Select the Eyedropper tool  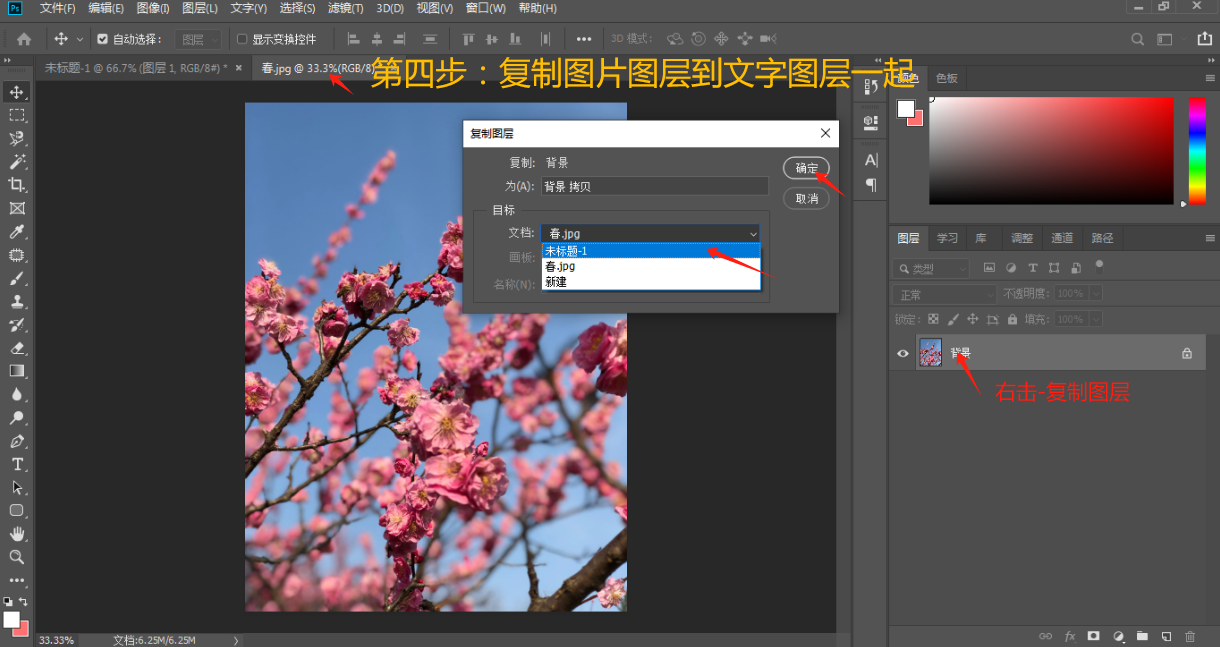17,232
